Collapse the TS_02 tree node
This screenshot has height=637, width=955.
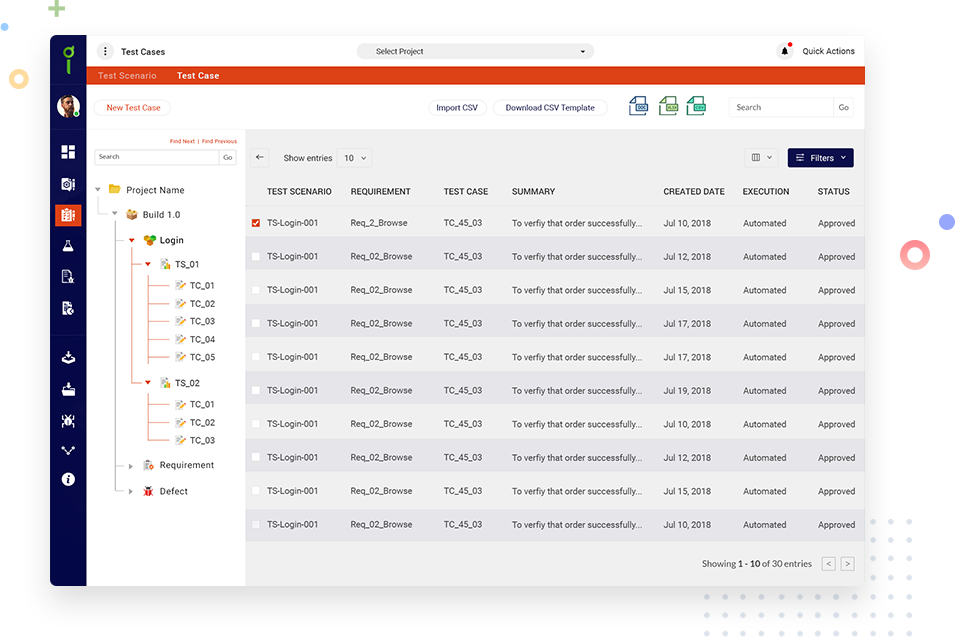[148, 383]
